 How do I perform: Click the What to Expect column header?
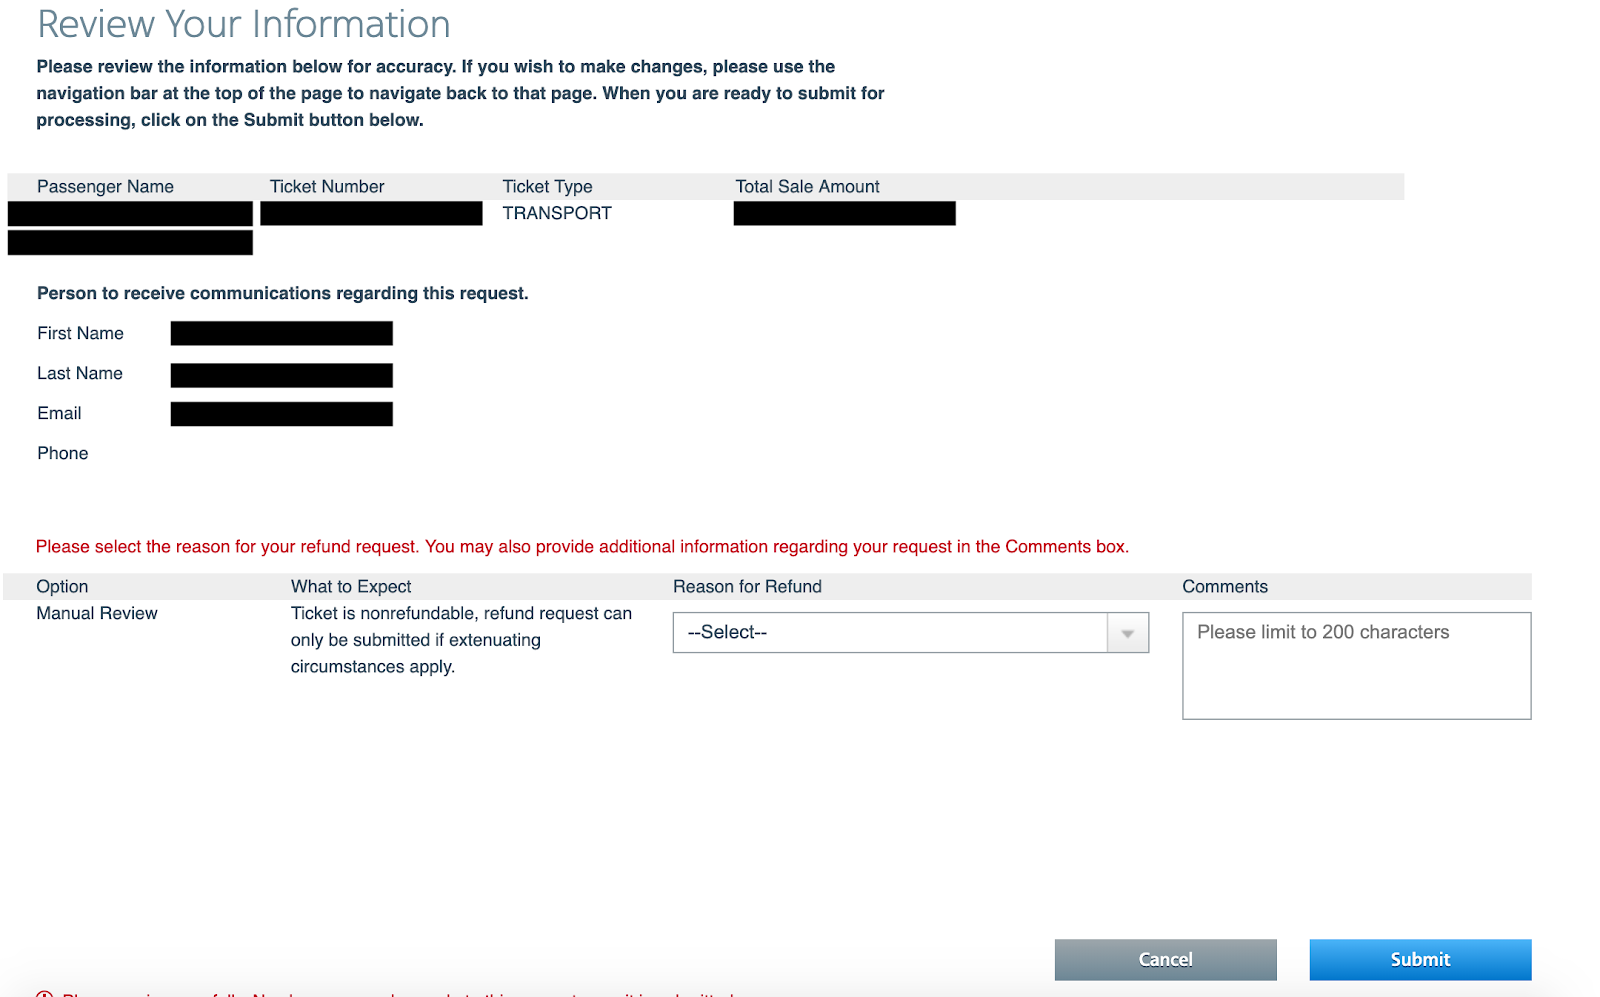point(351,587)
